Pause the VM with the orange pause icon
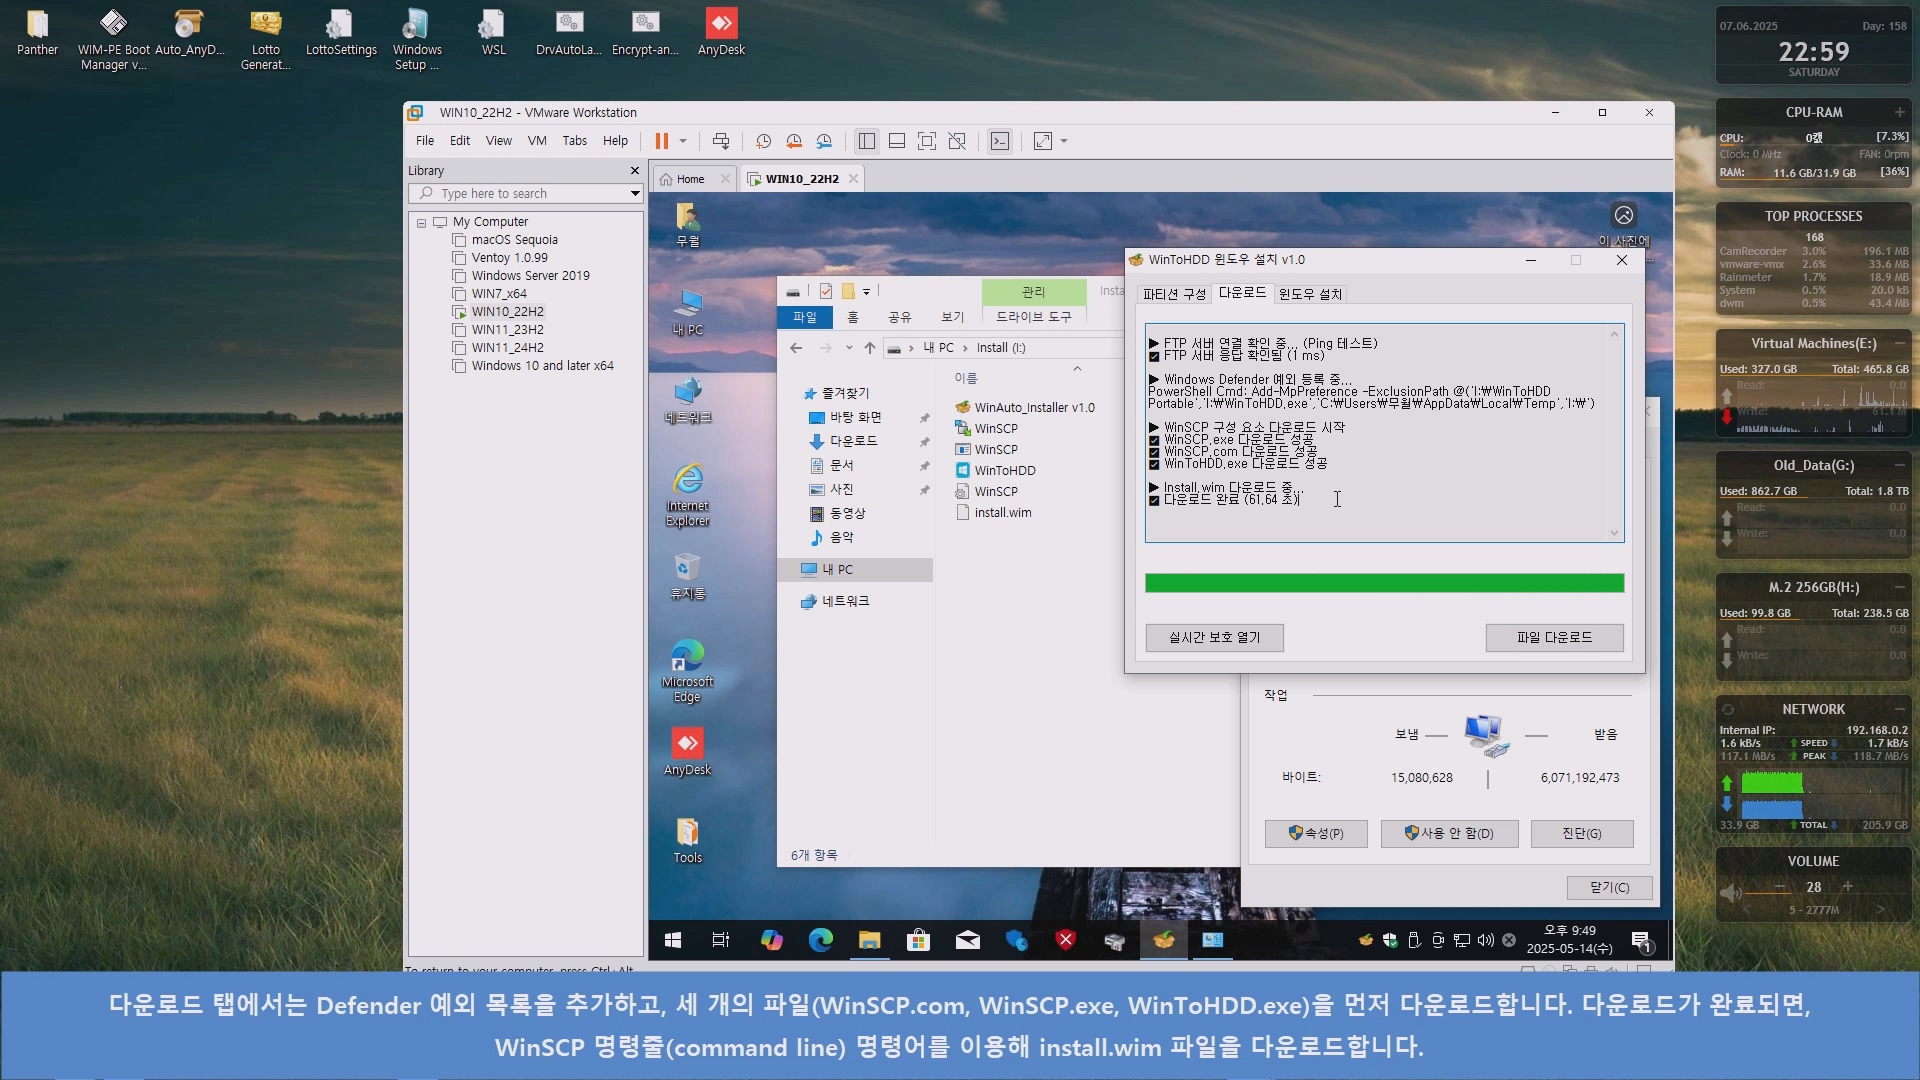 661,141
